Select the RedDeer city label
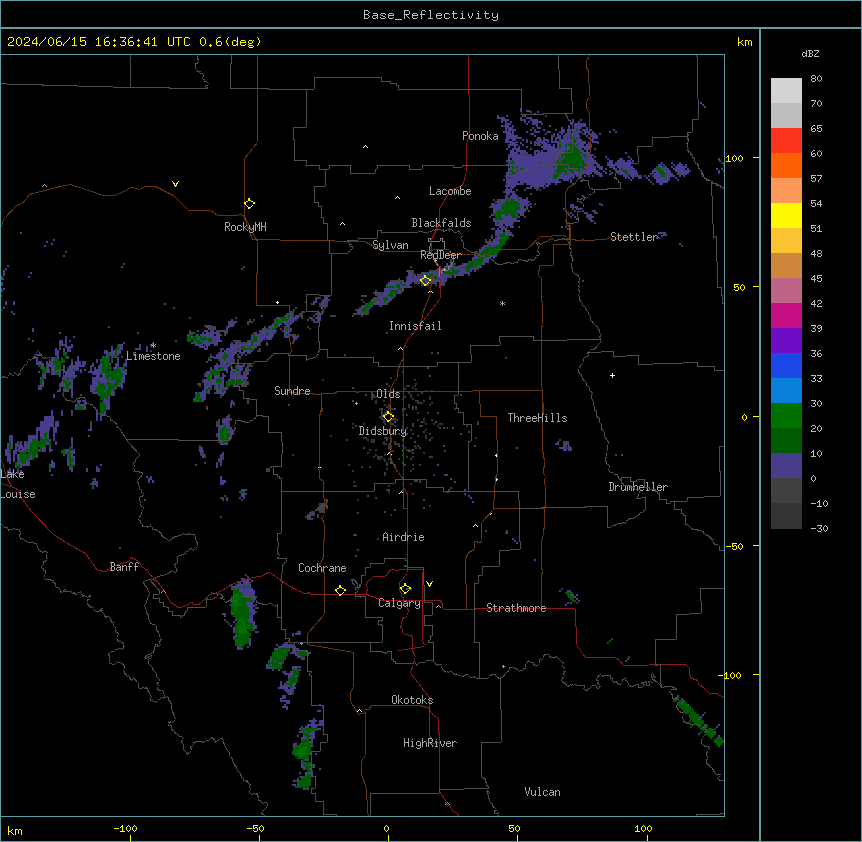This screenshot has width=862, height=842. coord(440,255)
